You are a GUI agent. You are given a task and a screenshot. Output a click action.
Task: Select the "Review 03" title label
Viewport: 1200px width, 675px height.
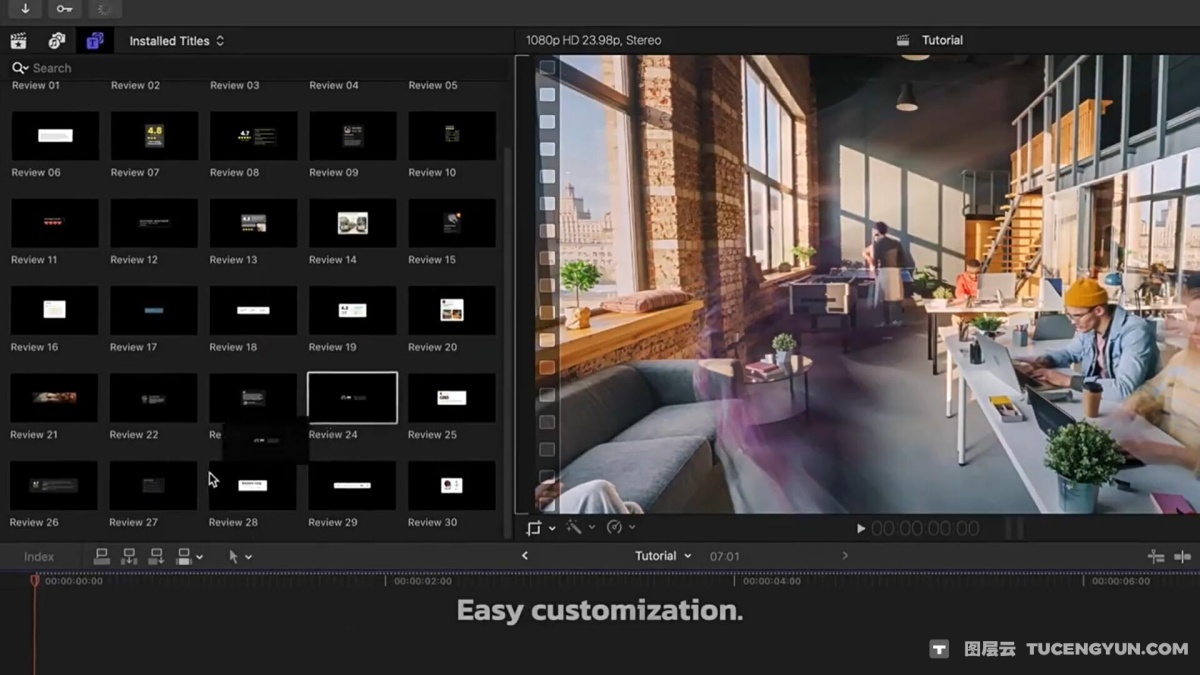coord(234,85)
